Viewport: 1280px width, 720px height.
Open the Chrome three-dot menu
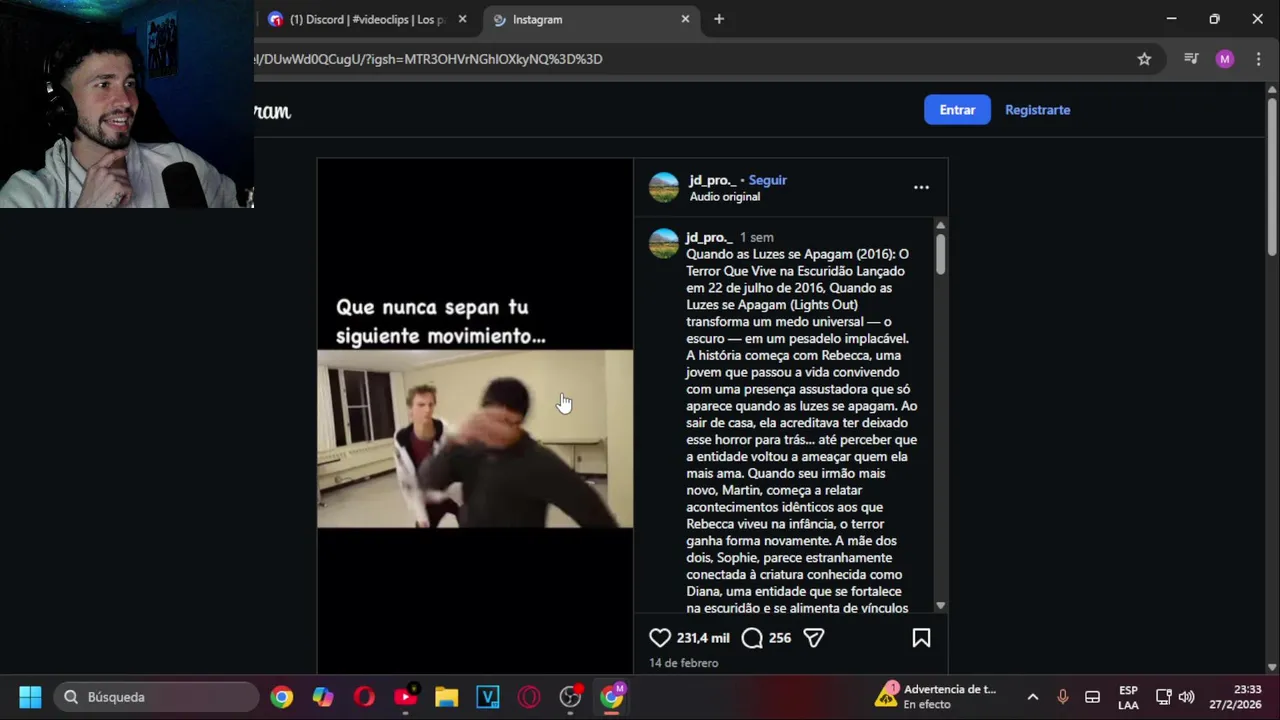pyautogui.click(x=1258, y=59)
